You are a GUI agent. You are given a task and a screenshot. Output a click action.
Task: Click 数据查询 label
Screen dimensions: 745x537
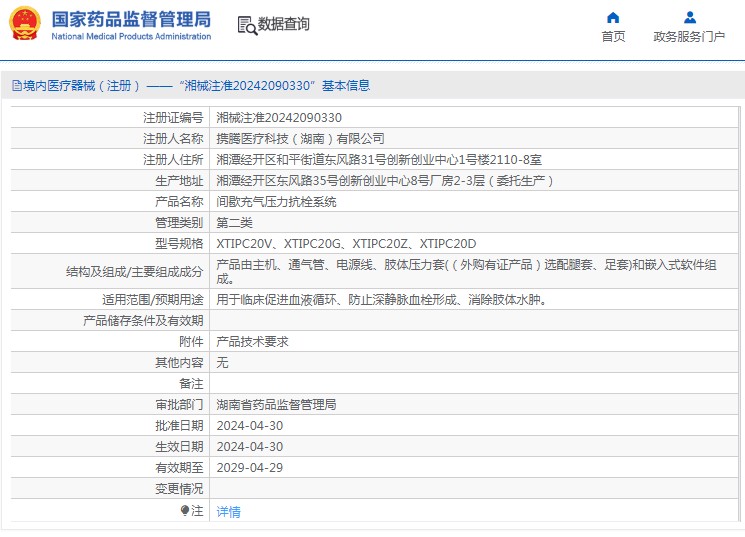click(284, 24)
